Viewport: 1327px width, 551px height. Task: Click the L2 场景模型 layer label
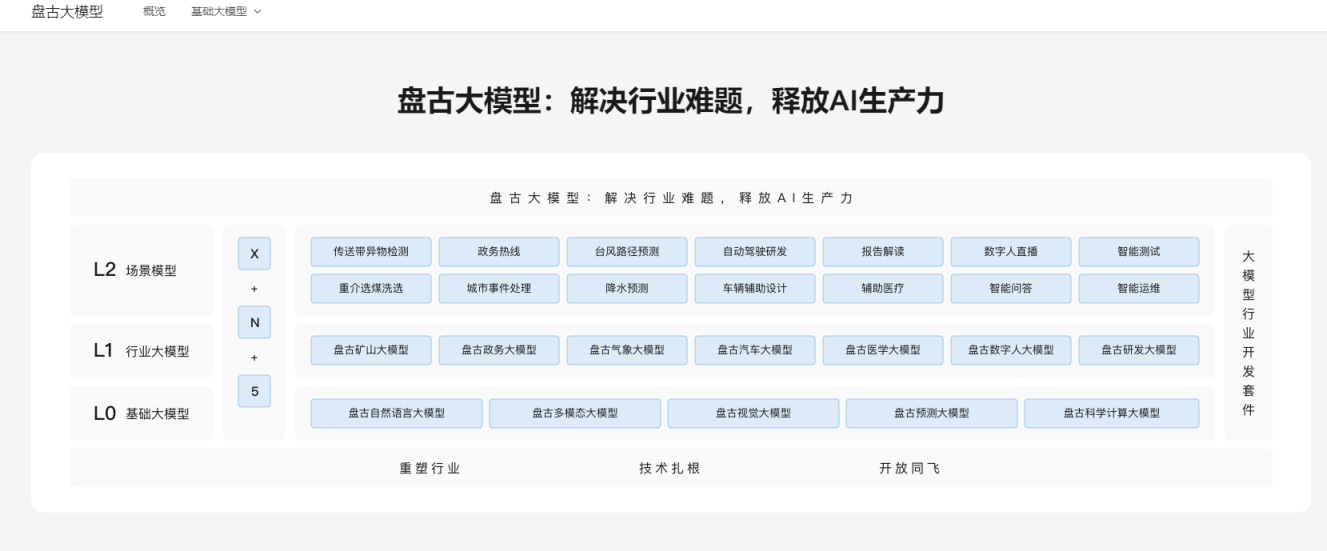coord(141,270)
